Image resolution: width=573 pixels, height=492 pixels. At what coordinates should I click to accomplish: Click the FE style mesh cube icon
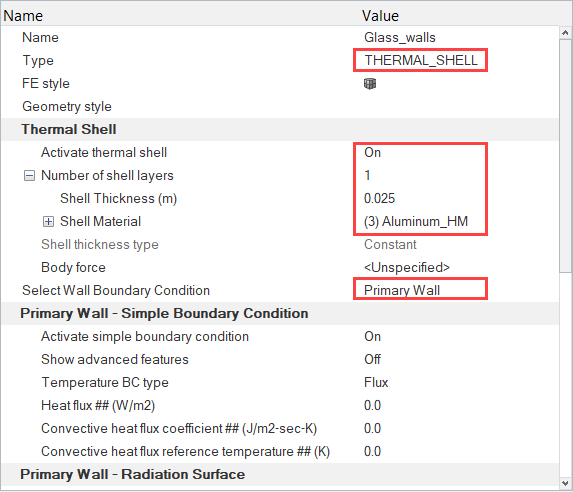click(x=370, y=84)
